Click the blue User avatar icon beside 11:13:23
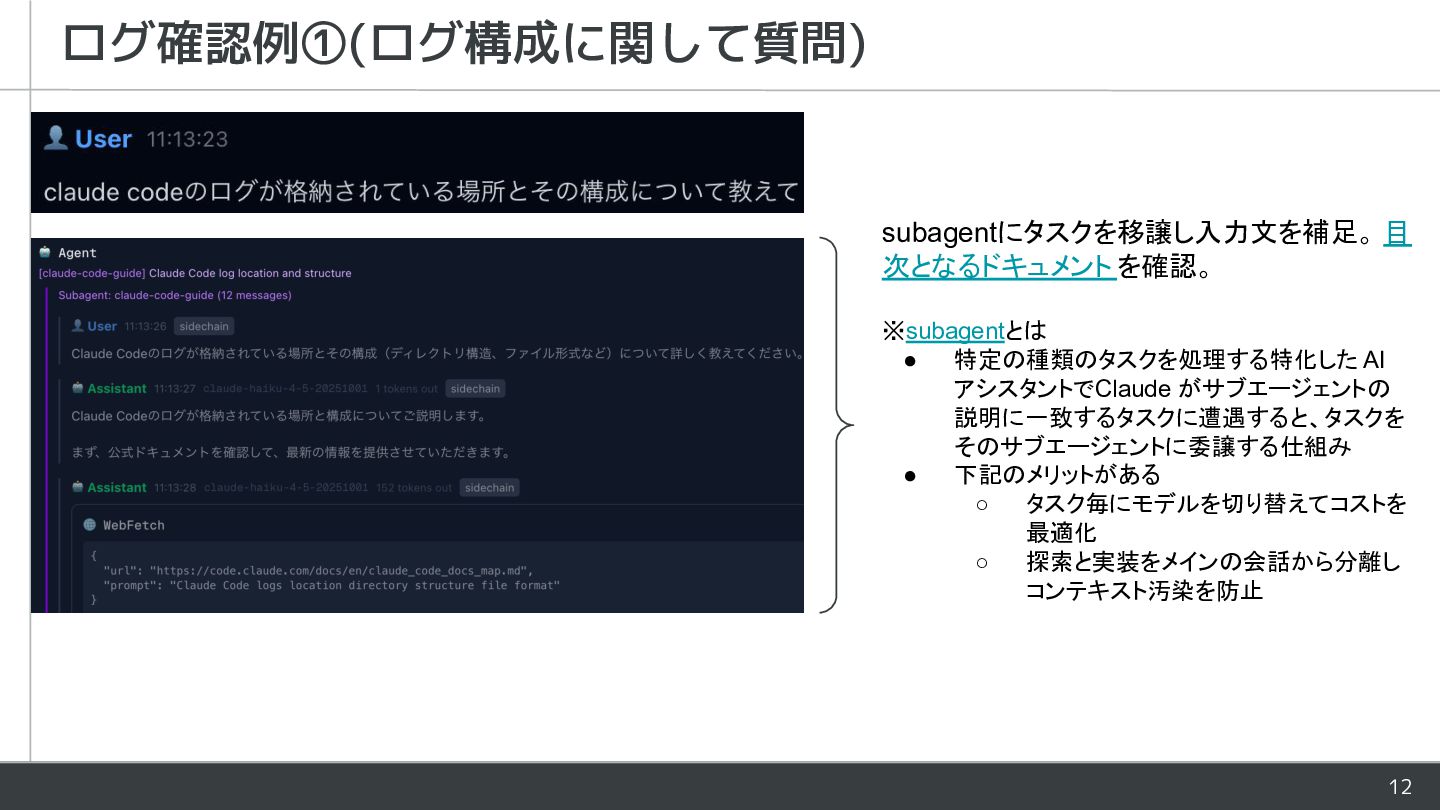Image resolution: width=1440 pixels, height=810 pixels. pyautogui.click(x=56, y=138)
